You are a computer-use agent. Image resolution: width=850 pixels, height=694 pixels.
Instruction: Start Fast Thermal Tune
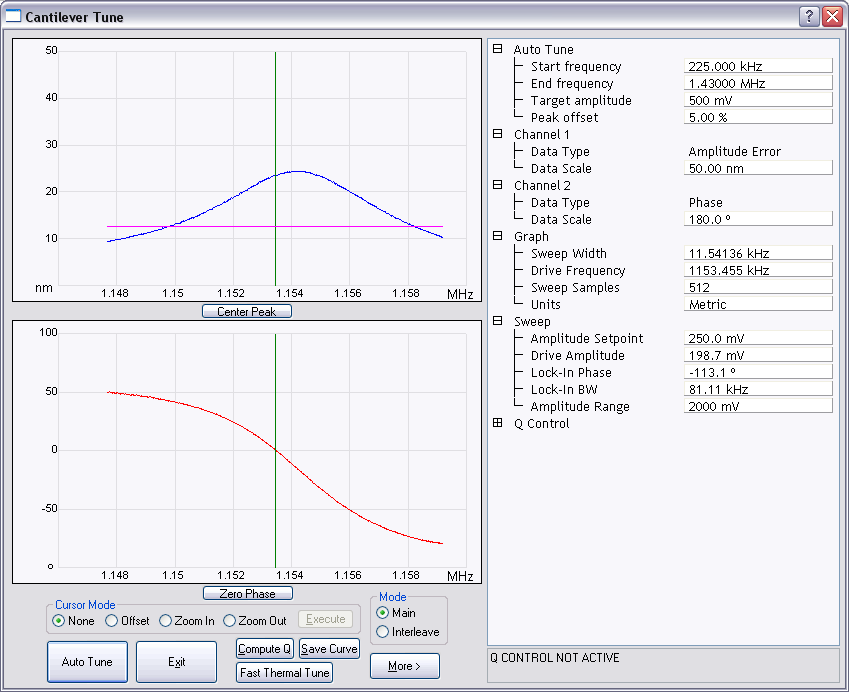click(x=285, y=673)
